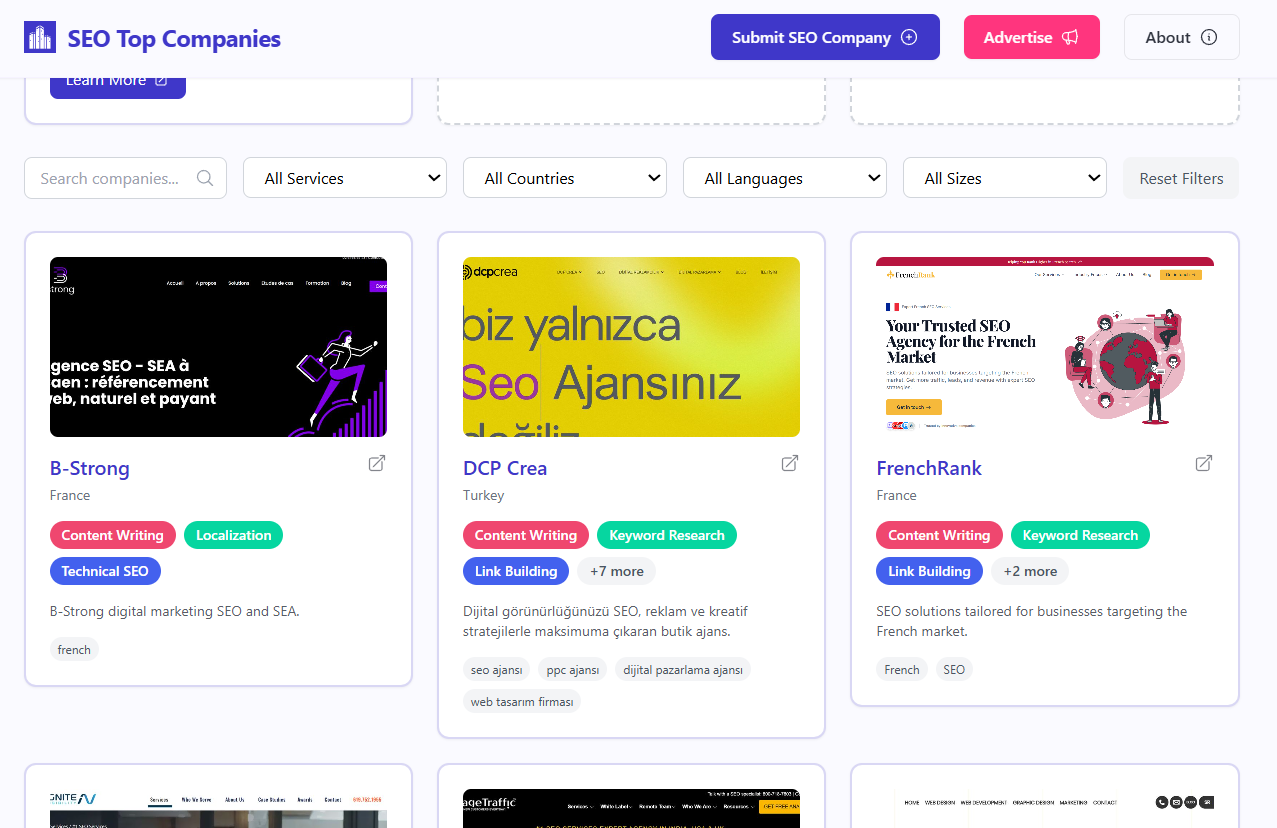Click the search magnifier icon

pos(205,178)
